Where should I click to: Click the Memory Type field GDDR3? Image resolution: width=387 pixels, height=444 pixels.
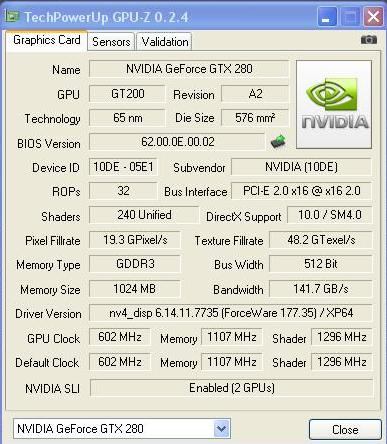pyautogui.click(x=135, y=264)
